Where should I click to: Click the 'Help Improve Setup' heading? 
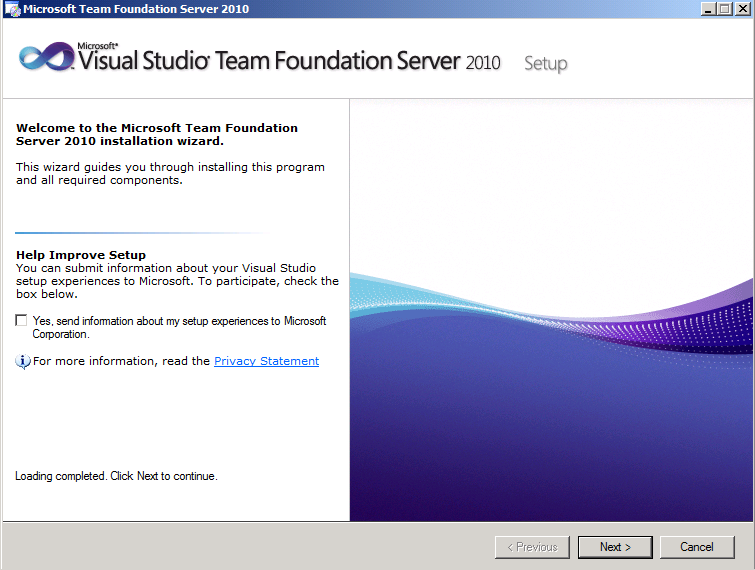coord(81,255)
